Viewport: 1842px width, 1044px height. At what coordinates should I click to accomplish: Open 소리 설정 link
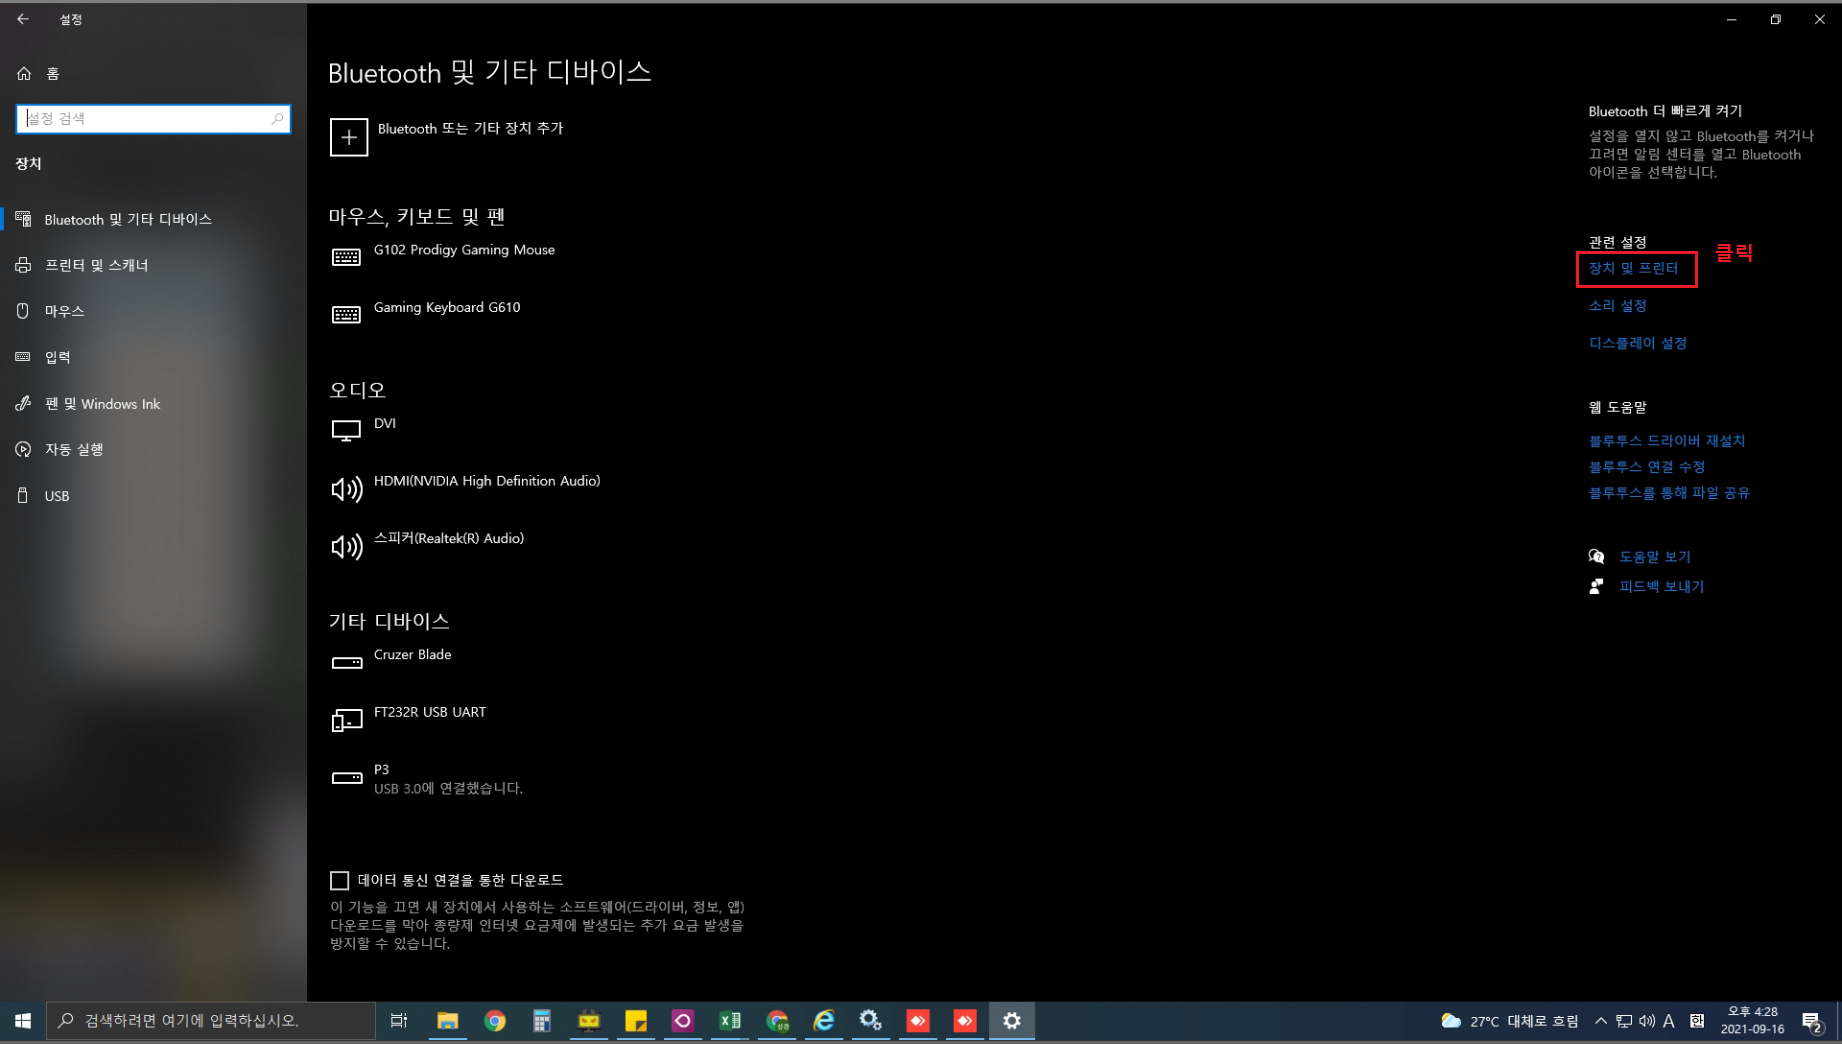coord(1617,305)
